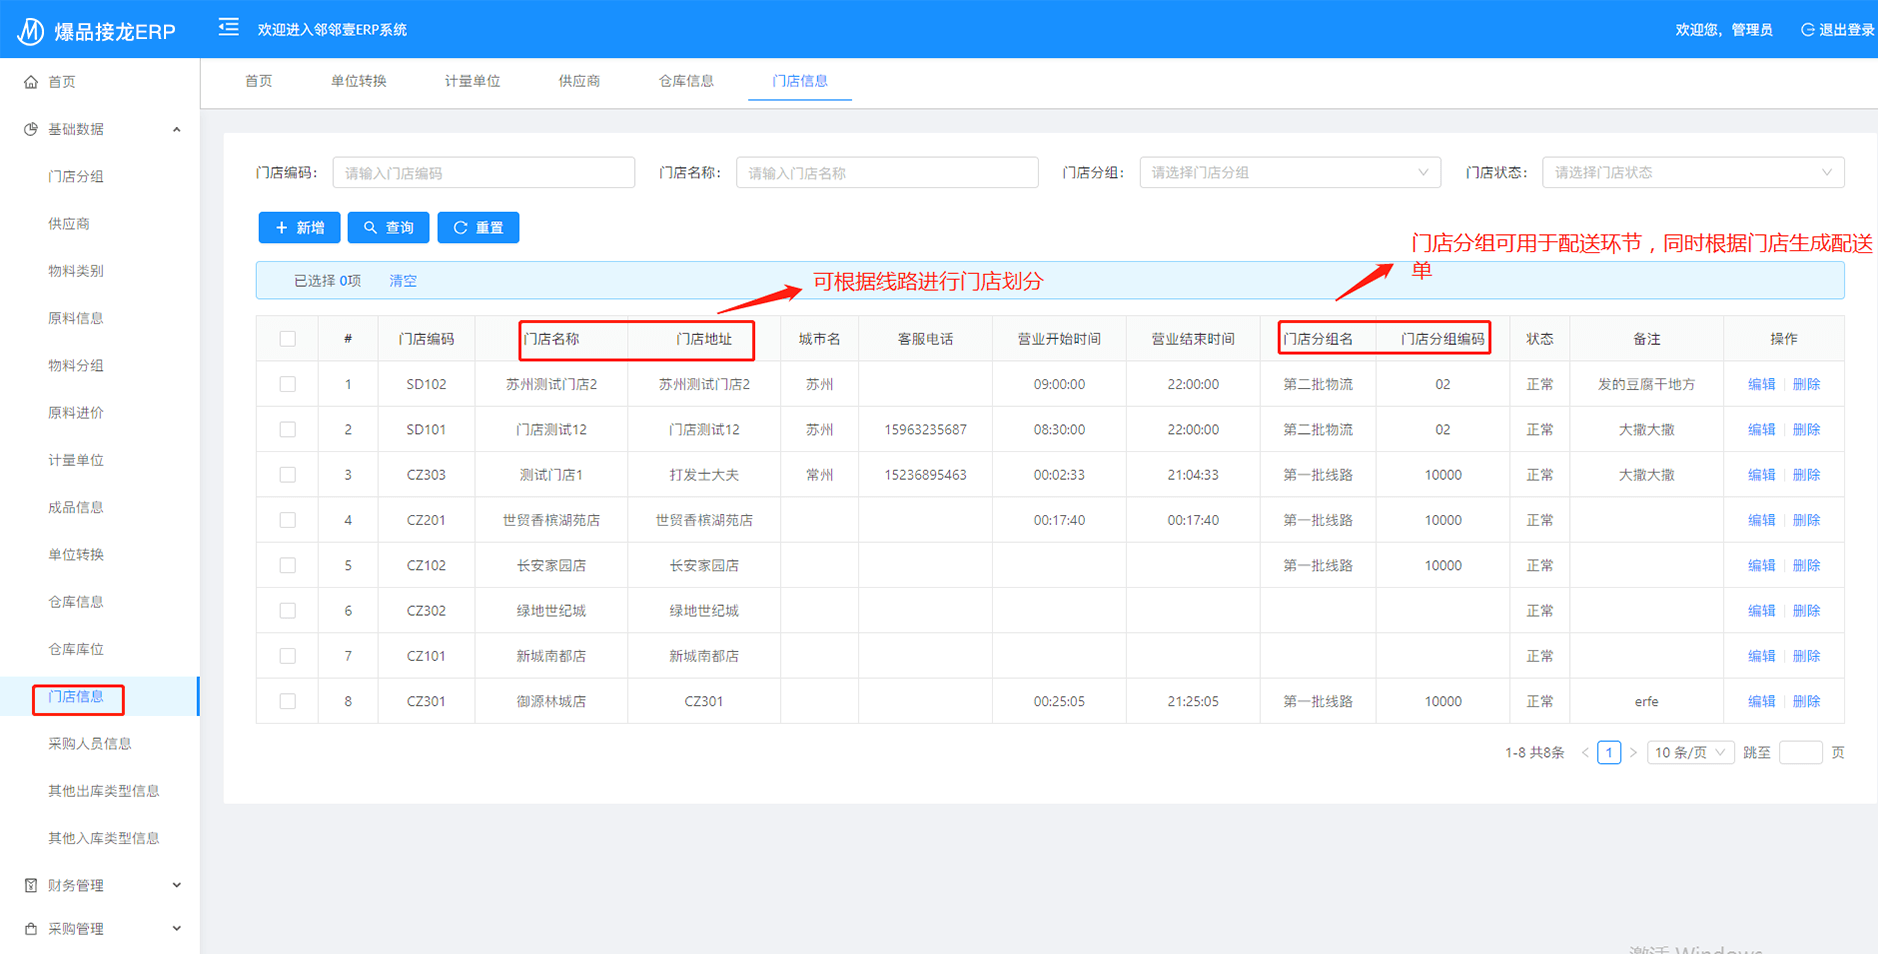The width and height of the screenshot is (1878, 954).
Task: Open 成品信息 in the sidebar
Action: [76, 507]
